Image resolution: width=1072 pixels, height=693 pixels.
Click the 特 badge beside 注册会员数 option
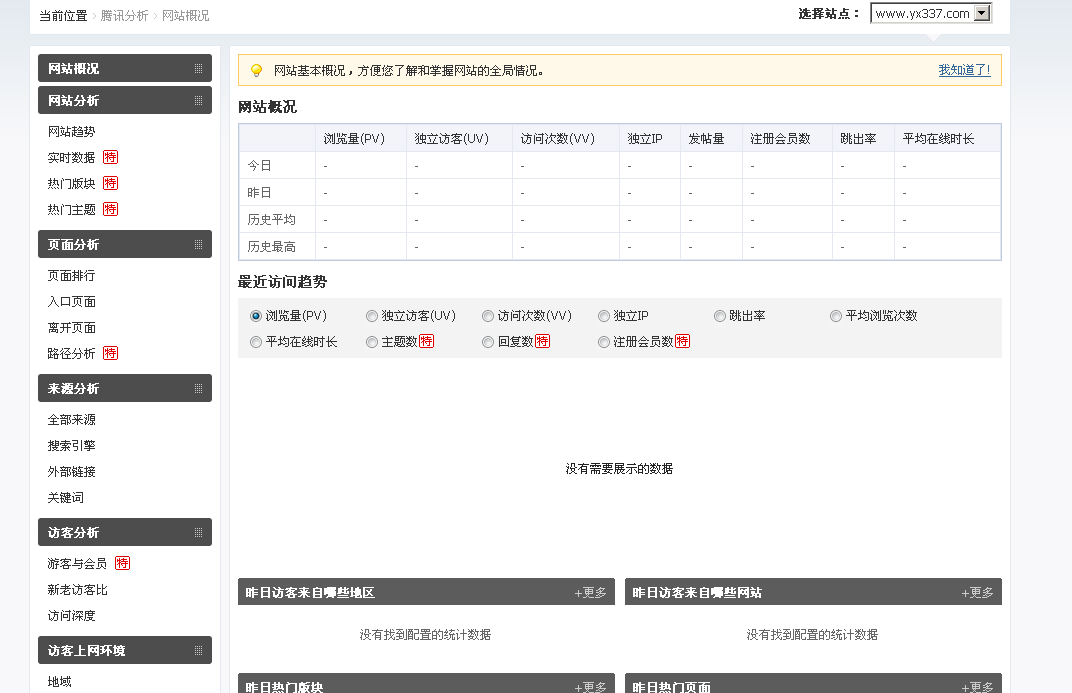coord(682,341)
